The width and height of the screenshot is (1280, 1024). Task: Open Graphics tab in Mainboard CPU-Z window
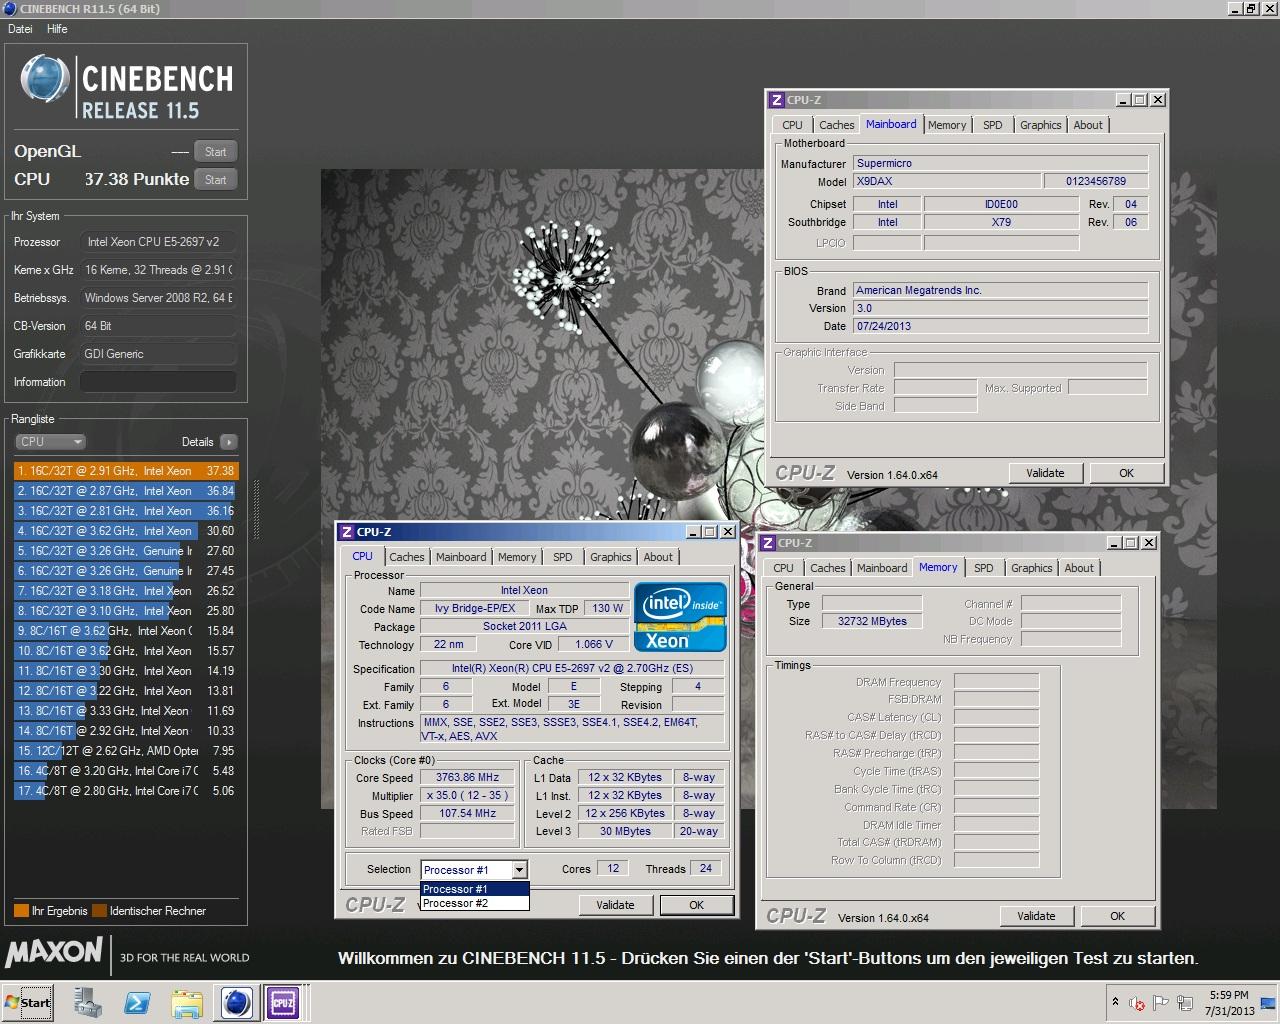(x=1040, y=125)
